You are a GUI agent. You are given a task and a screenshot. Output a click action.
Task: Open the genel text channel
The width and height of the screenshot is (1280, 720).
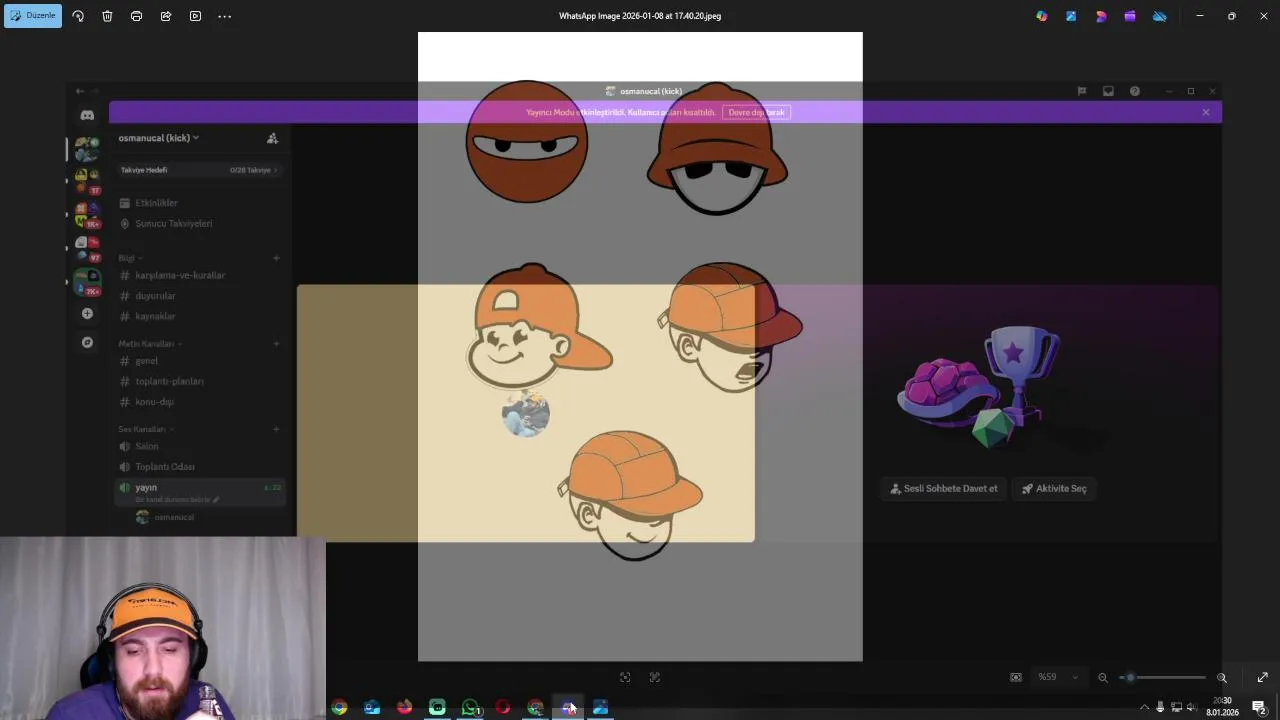click(146, 361)
